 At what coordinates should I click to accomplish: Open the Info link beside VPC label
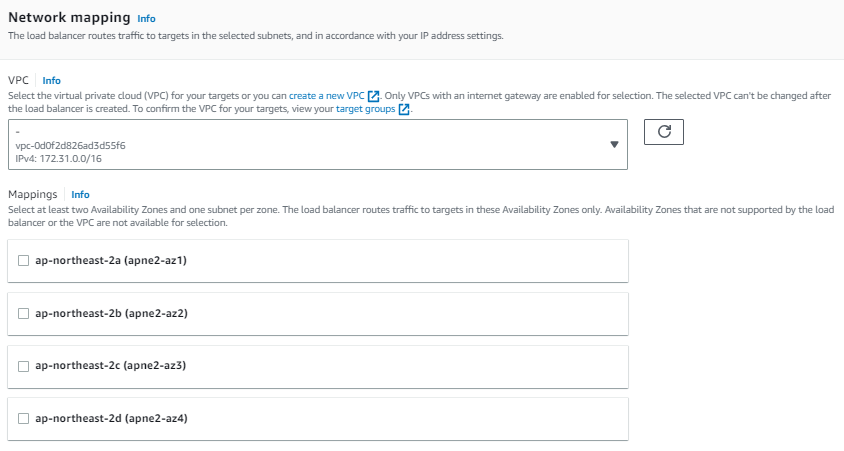52,80
